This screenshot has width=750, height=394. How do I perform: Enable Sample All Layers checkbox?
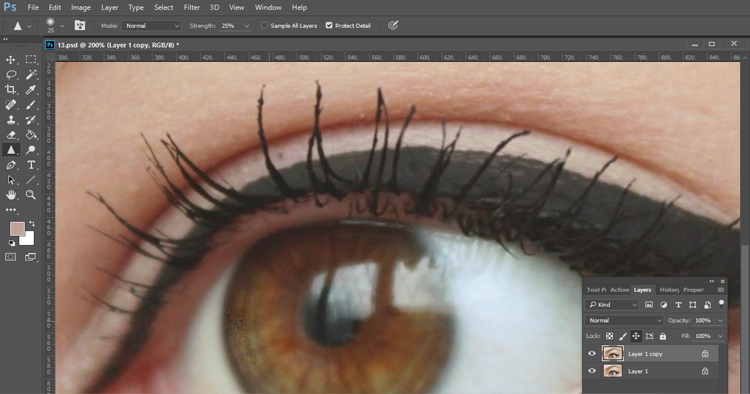264,25
